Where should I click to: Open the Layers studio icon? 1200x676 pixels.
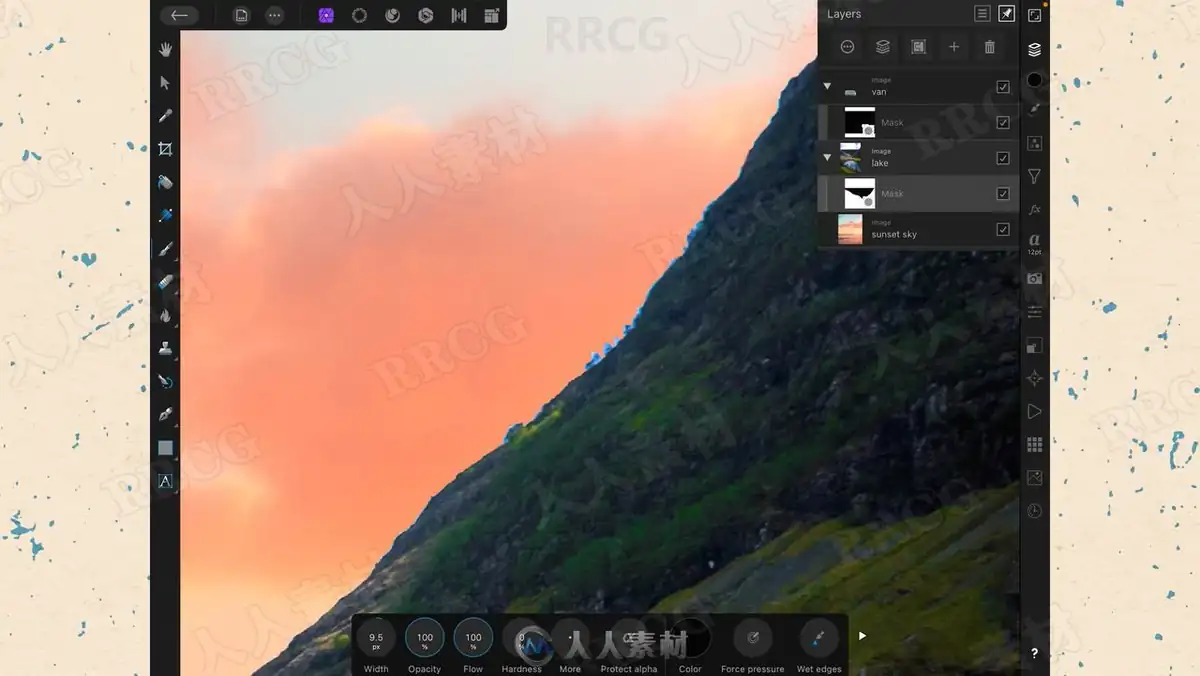click(1035, 49)
